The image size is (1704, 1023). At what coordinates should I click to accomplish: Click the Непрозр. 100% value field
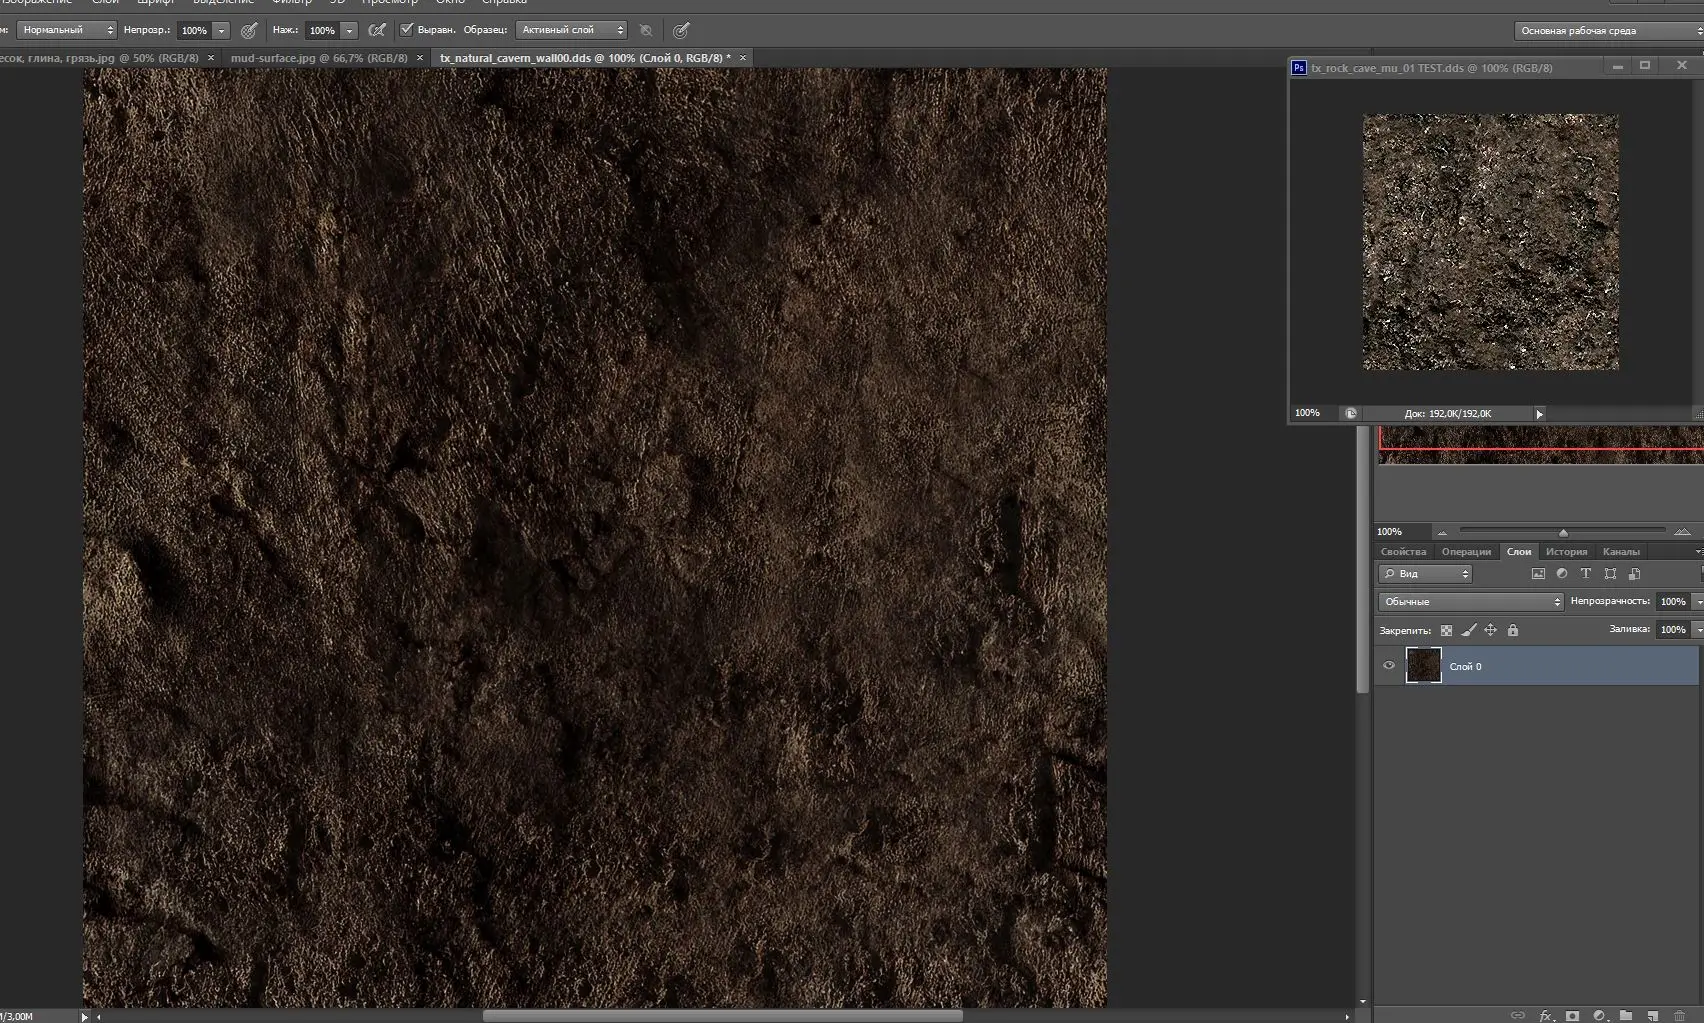[194, 30]
